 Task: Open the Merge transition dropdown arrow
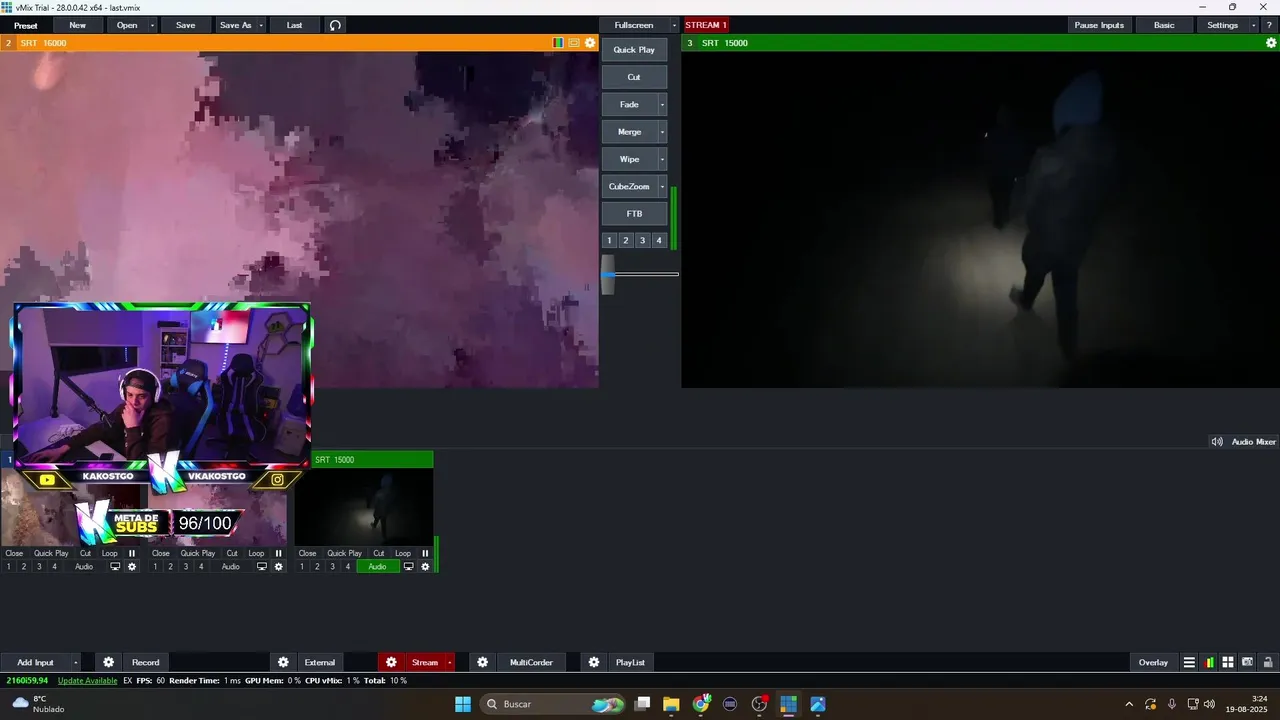tap(662, 132)
